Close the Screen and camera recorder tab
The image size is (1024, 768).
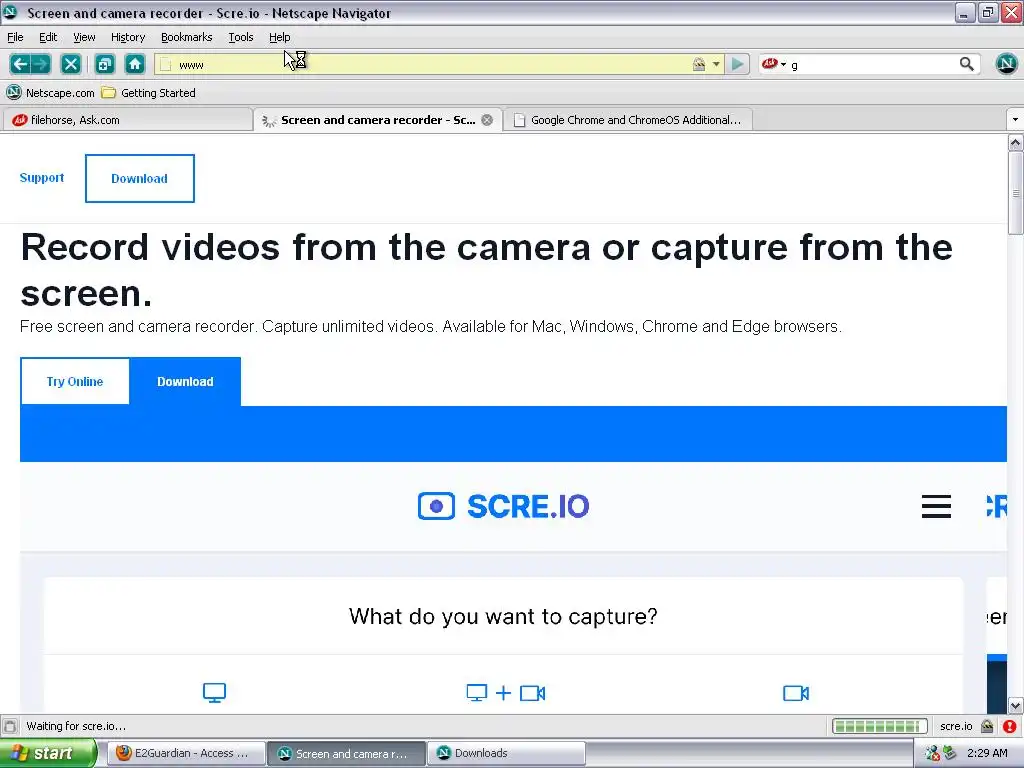(x=487, y=120)
